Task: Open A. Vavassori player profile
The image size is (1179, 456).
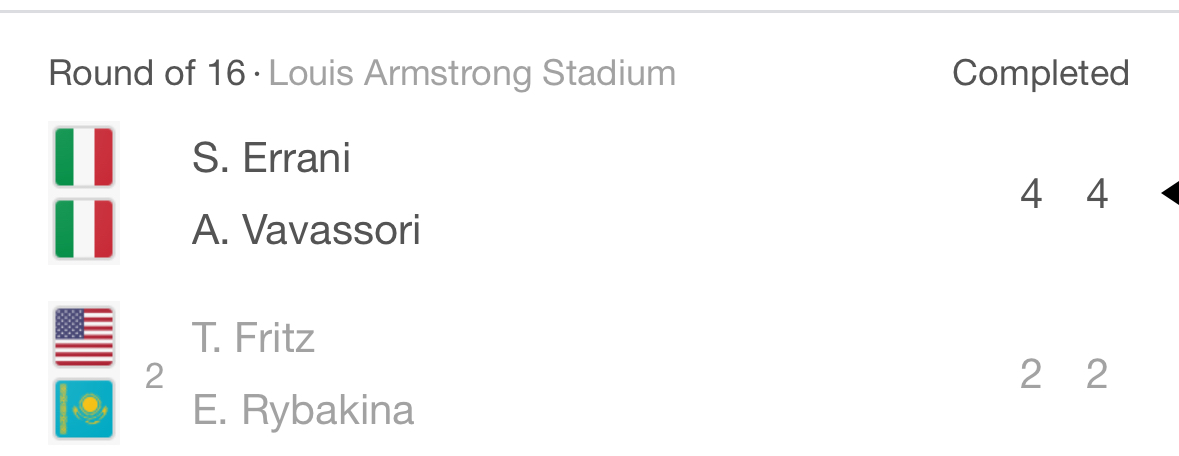Action: (306, 231)
